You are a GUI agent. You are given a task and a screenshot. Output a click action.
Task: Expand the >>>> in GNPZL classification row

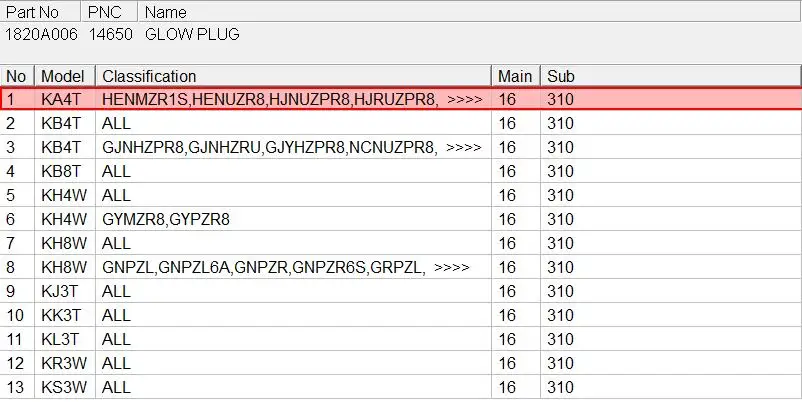click(452, 267)
